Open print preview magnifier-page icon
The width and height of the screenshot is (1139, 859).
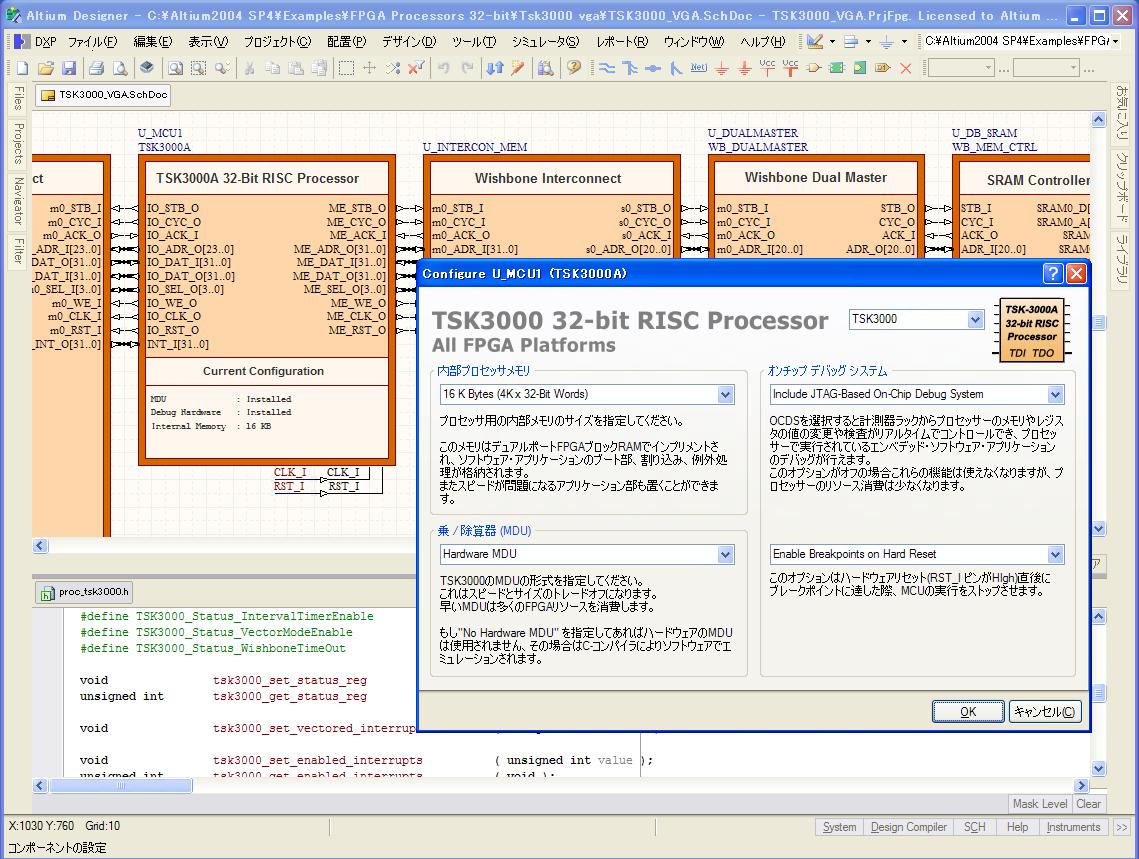point(120,68)
